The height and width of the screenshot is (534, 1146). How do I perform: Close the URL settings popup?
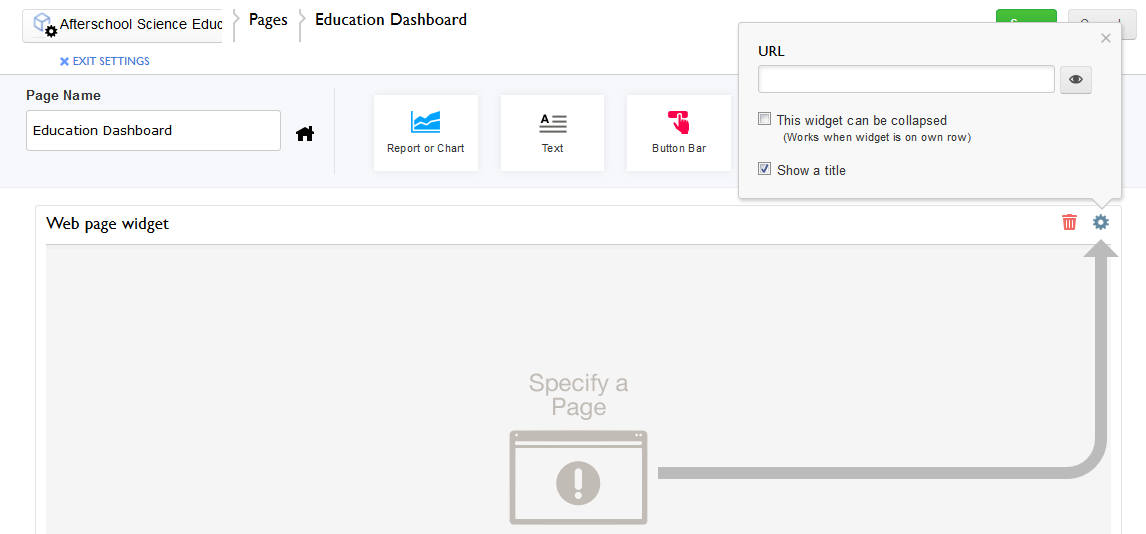(1106, 39)
